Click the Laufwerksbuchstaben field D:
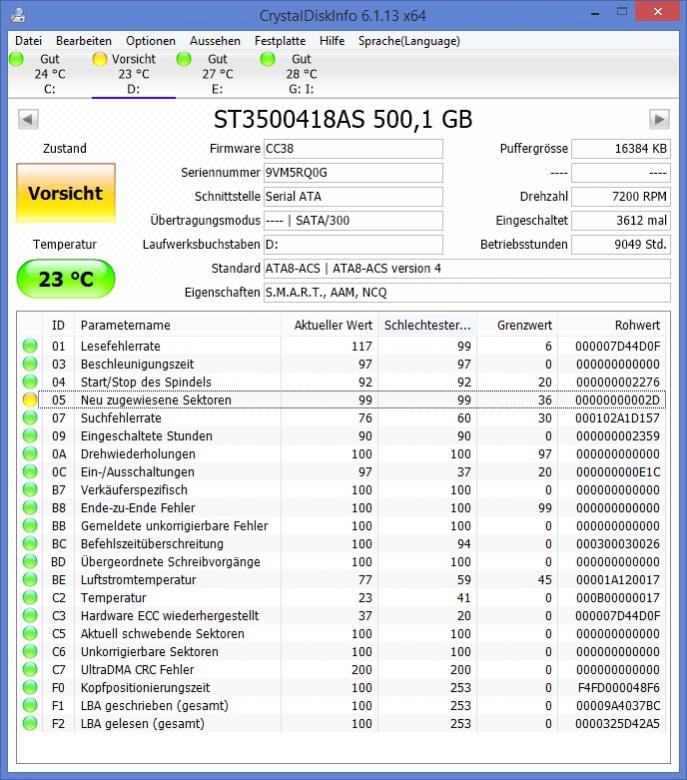Screen dimensions: 687x780 point(353,244)
